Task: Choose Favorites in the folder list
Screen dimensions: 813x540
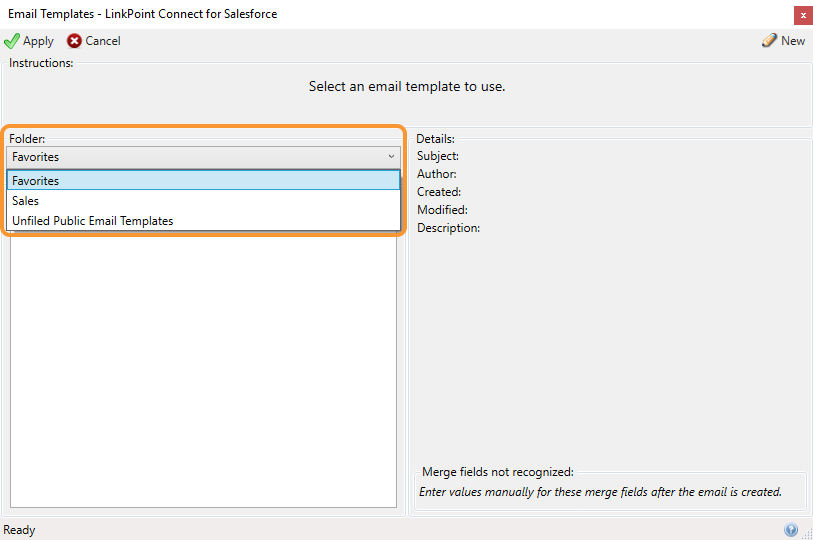Action: coord(203,181)
